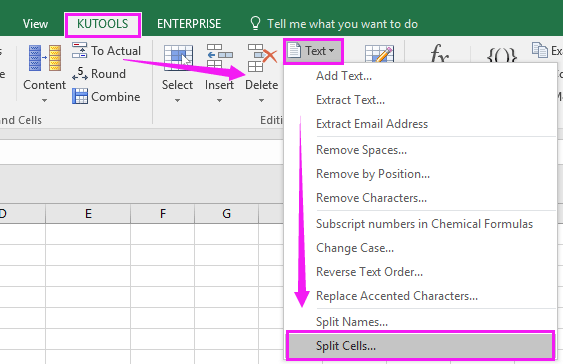Click the Delete tools icon
Image resolution: width=563 pixels, height=364 pixels.
tap(262, 57)
